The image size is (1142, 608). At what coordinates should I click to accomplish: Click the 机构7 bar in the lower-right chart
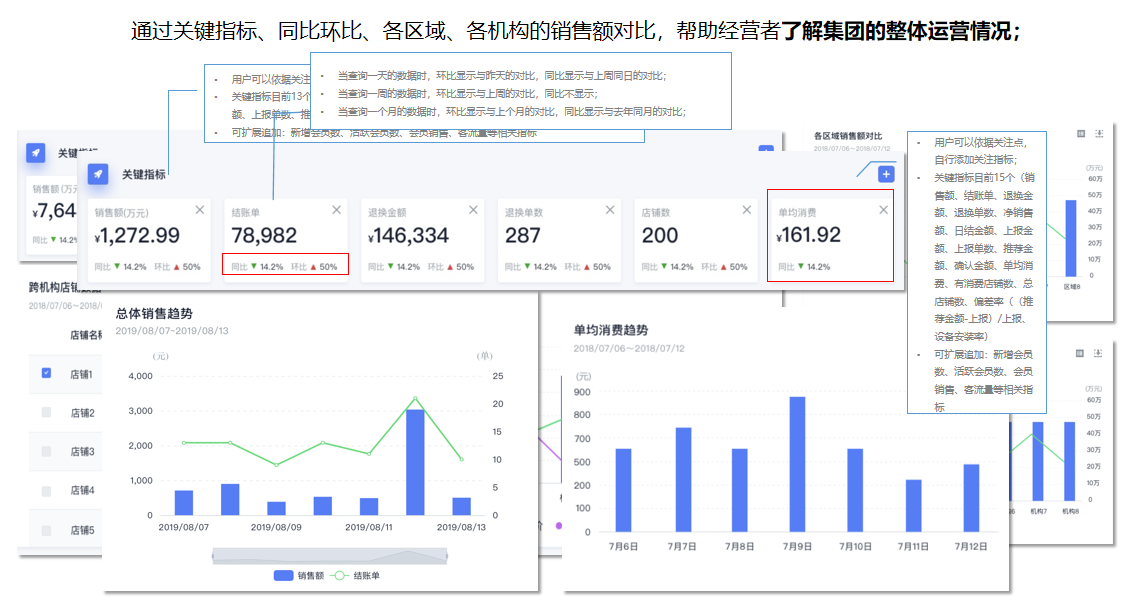1038,461
